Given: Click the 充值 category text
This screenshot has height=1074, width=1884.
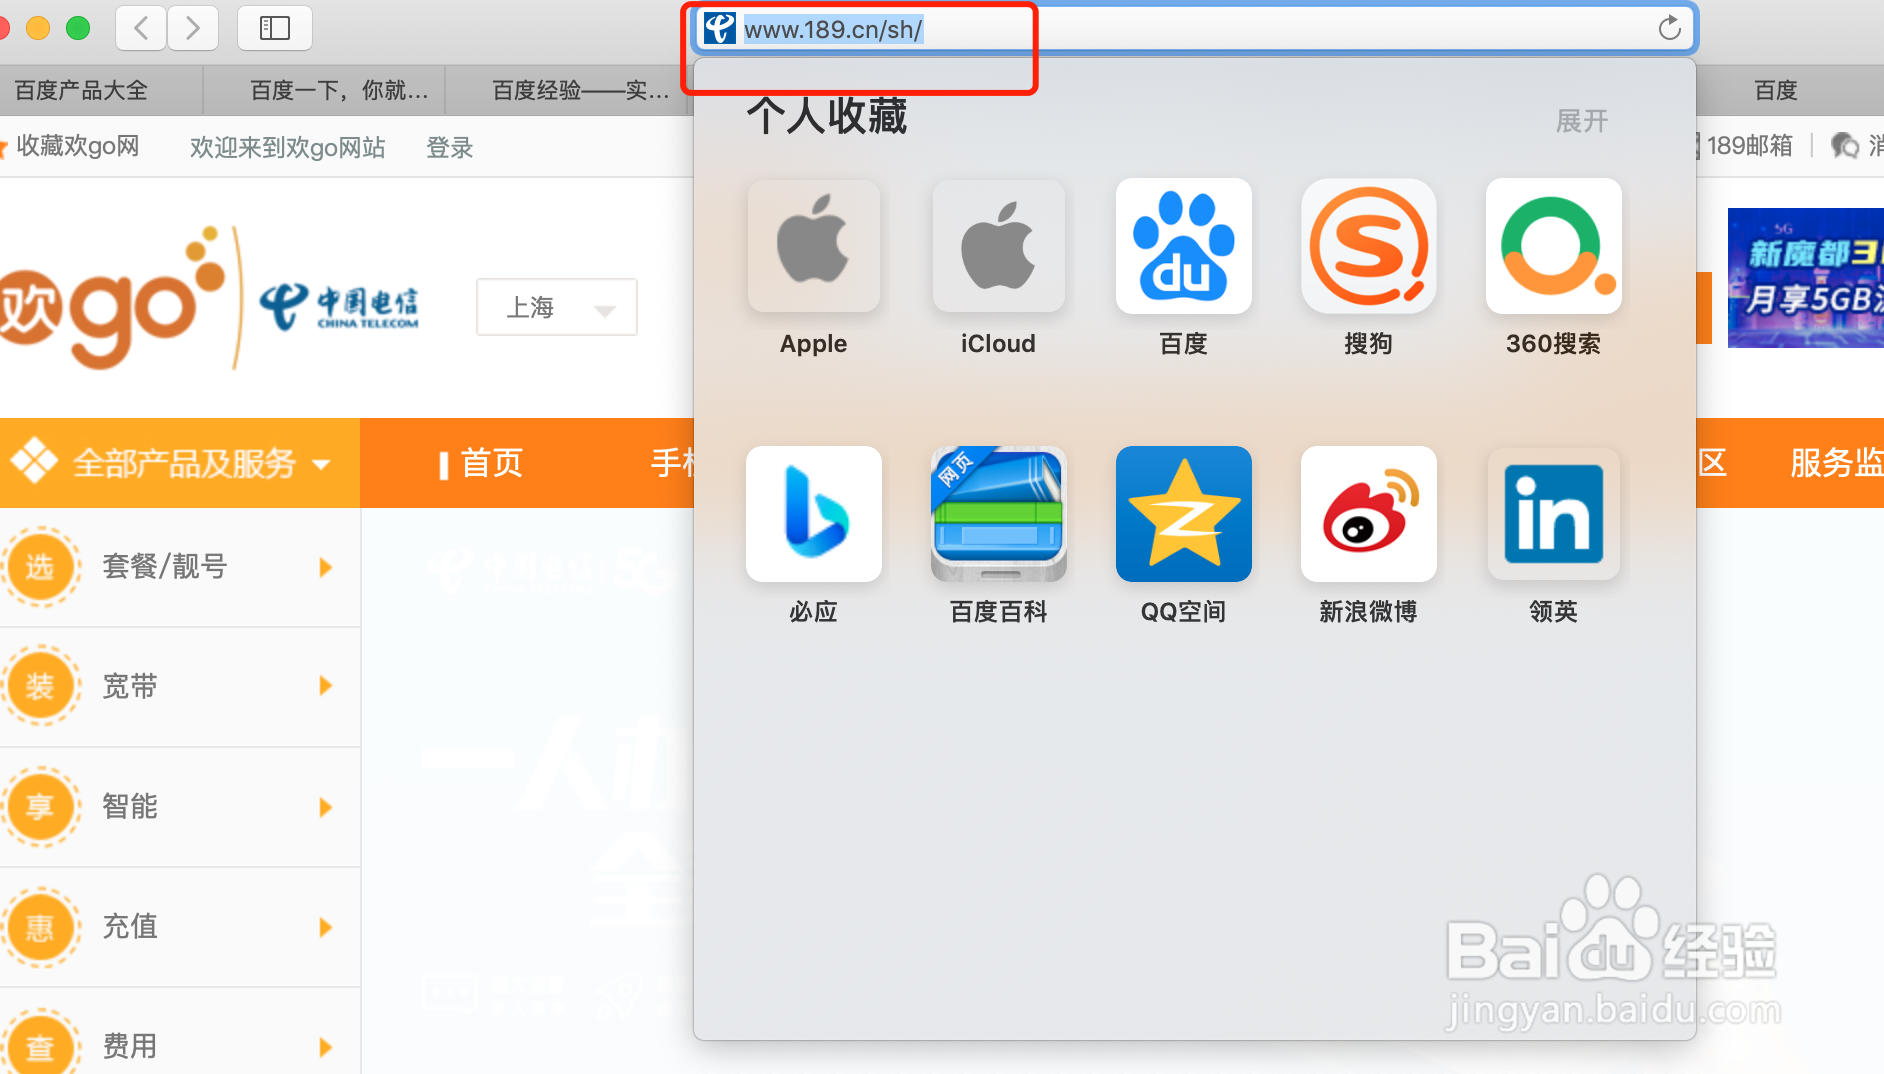Looking at the screenshot, I should click(130, 926).
